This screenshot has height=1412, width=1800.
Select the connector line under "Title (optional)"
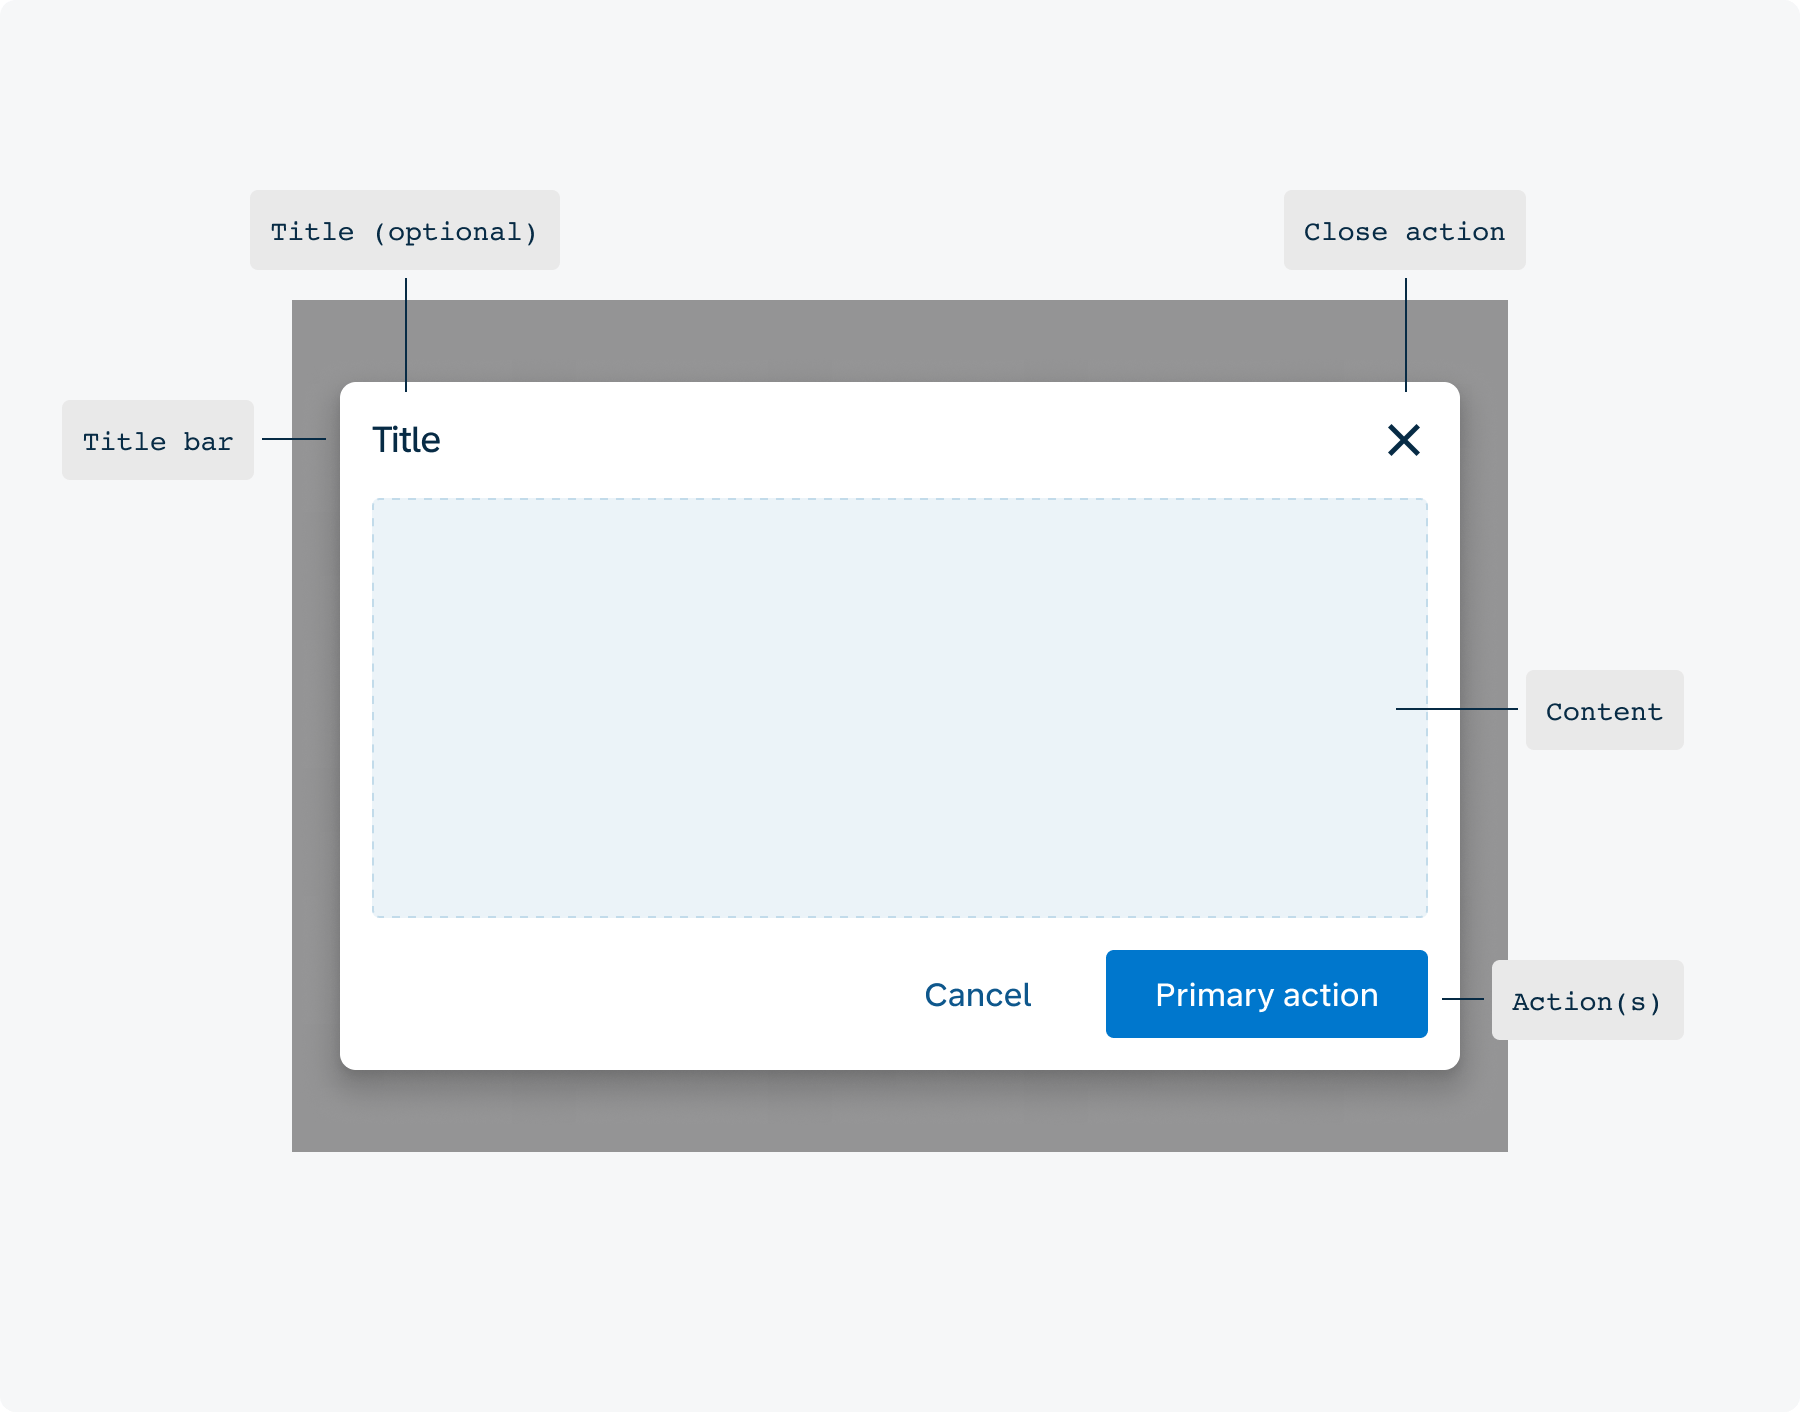coord(406,335)
